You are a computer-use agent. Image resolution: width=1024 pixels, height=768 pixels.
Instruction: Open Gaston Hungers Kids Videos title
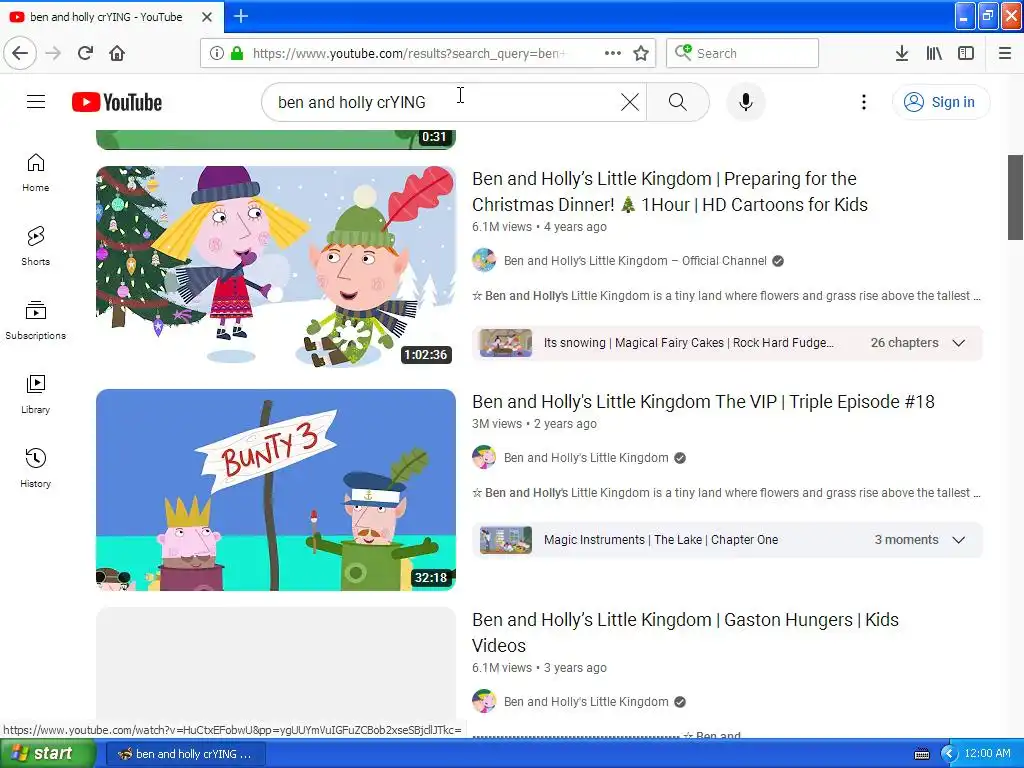pos(685,632)
